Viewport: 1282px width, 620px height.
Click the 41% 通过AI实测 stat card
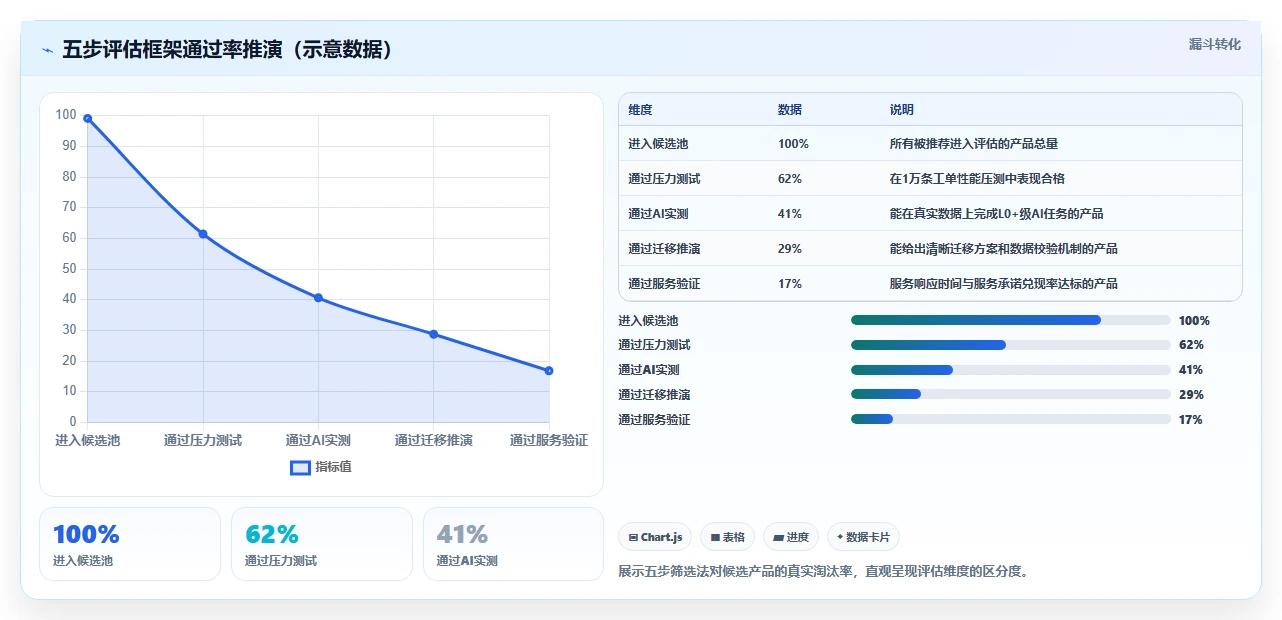(x=514, y=544)
